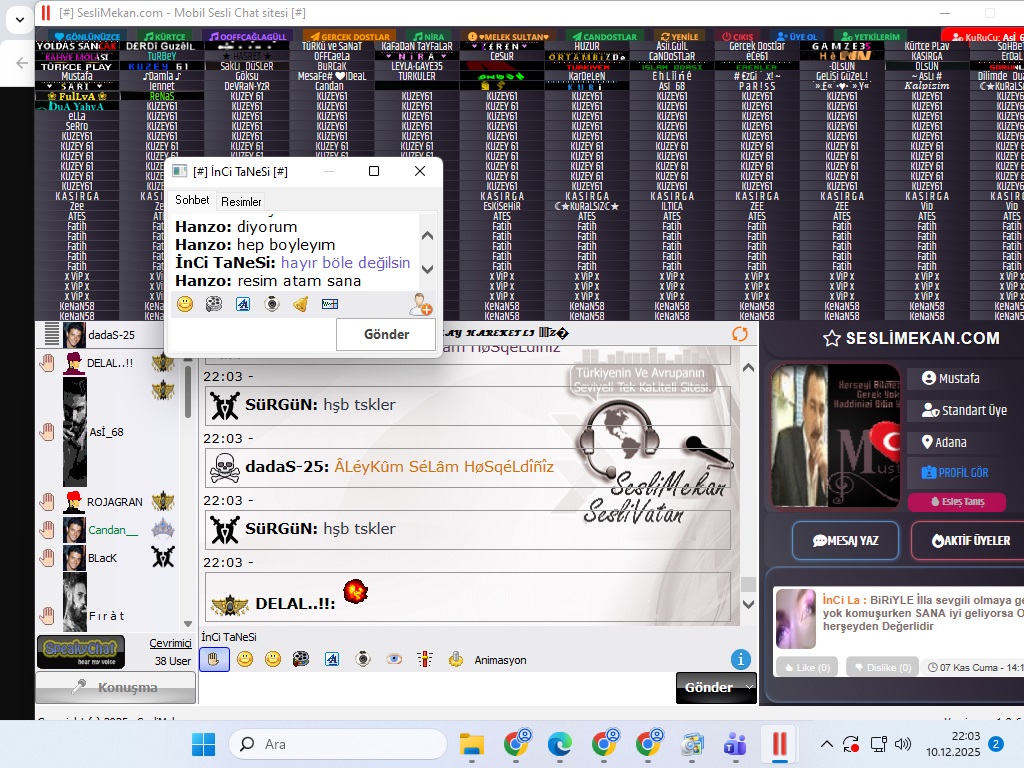
Task: Open first smiley icon in main toolbar
Action: coord(245,660)
